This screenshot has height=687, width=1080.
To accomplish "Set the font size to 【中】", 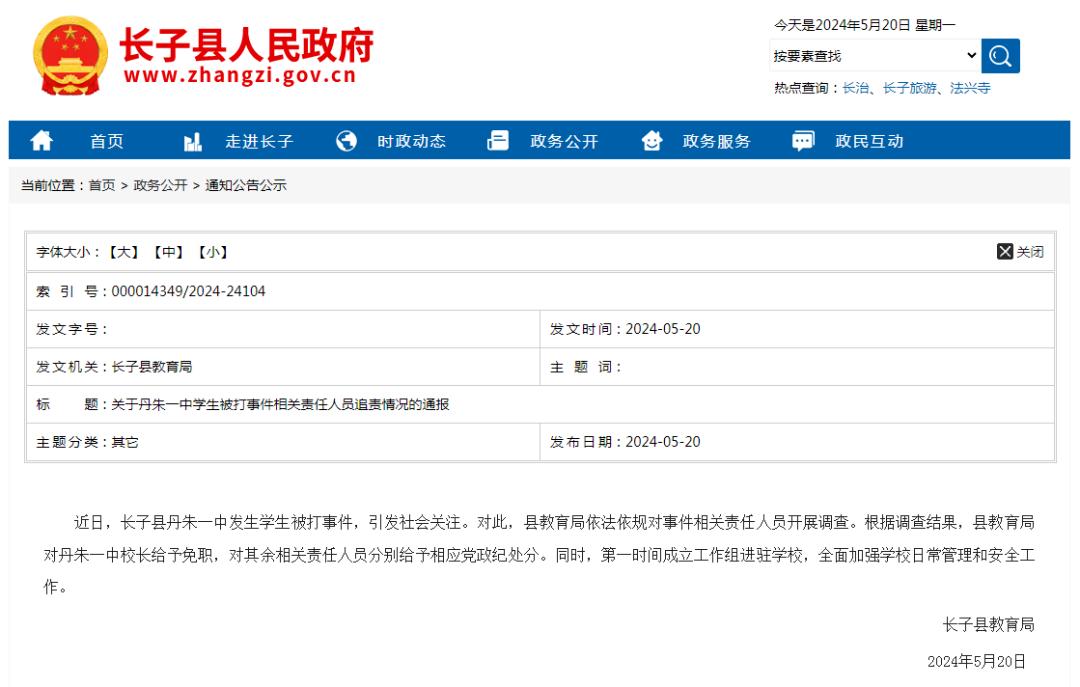I will 168,252.
